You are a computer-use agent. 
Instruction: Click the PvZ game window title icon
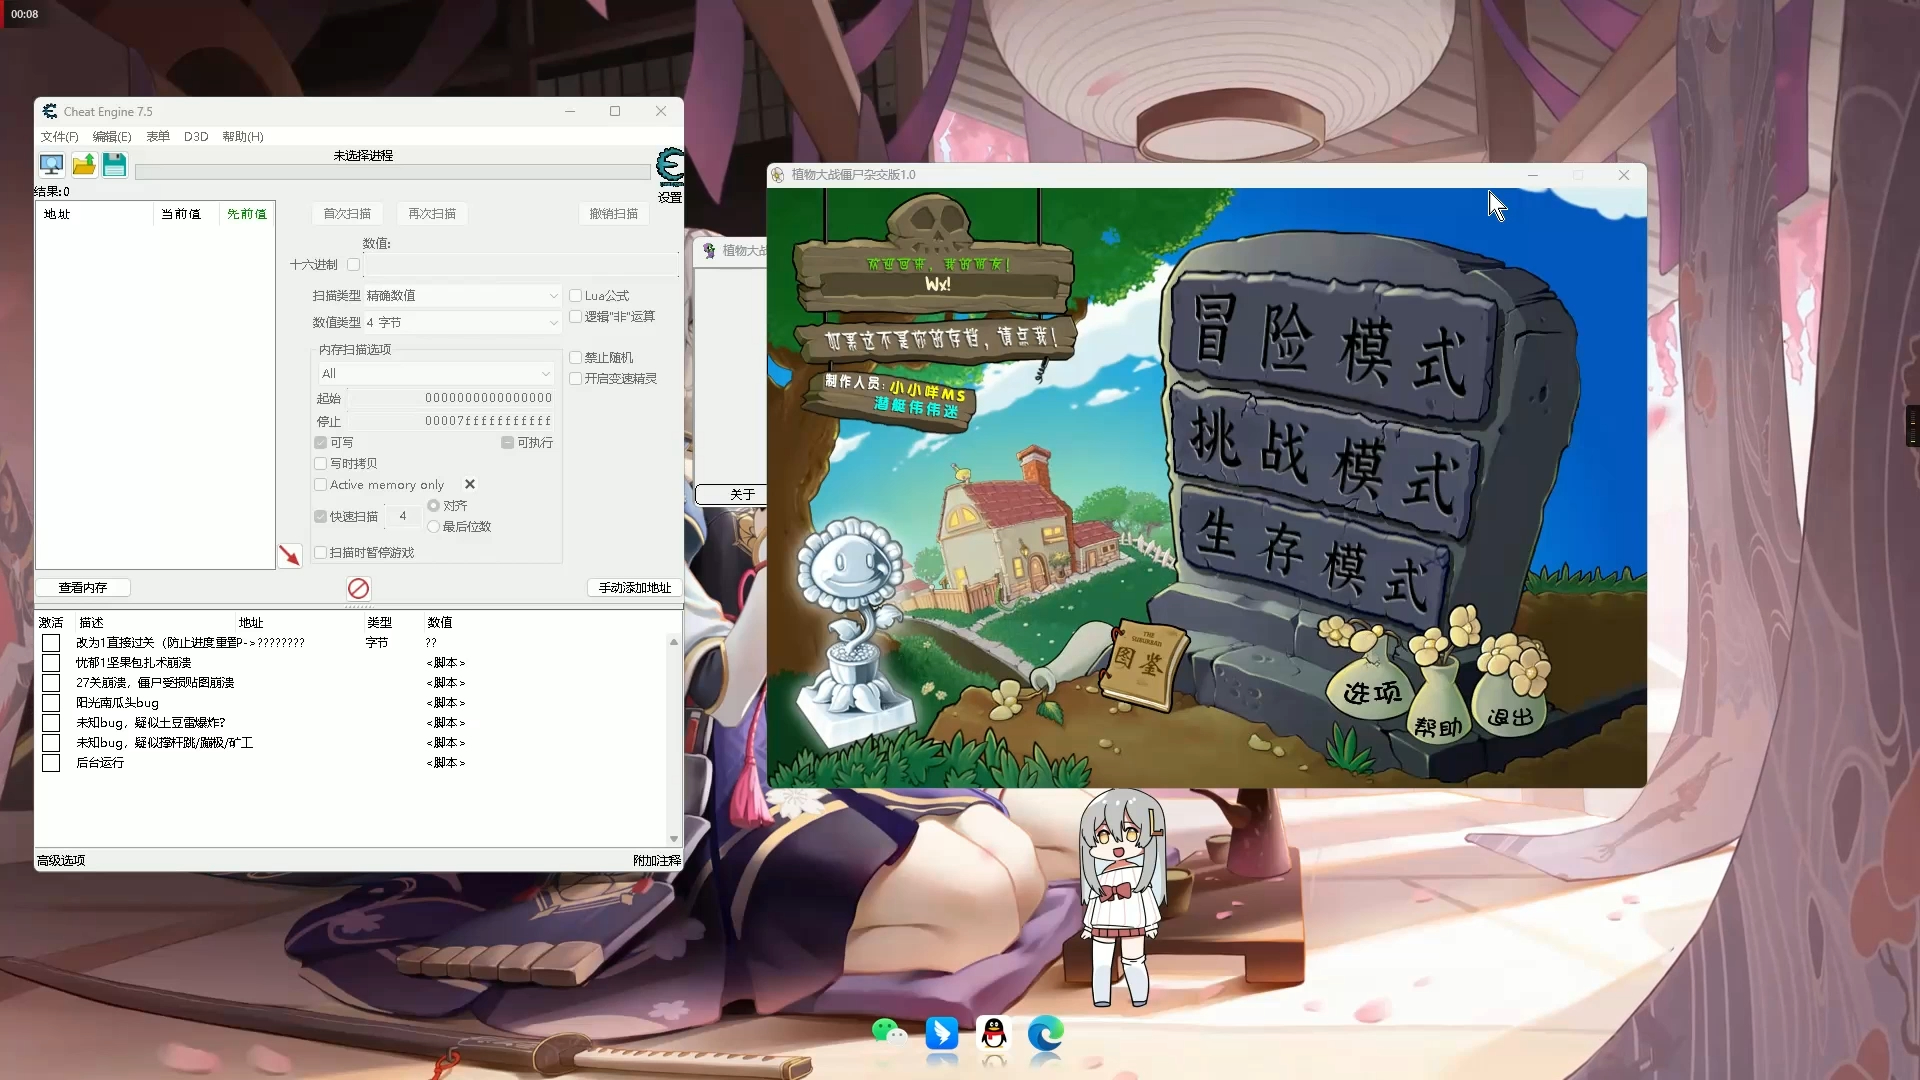click(778, 174)
